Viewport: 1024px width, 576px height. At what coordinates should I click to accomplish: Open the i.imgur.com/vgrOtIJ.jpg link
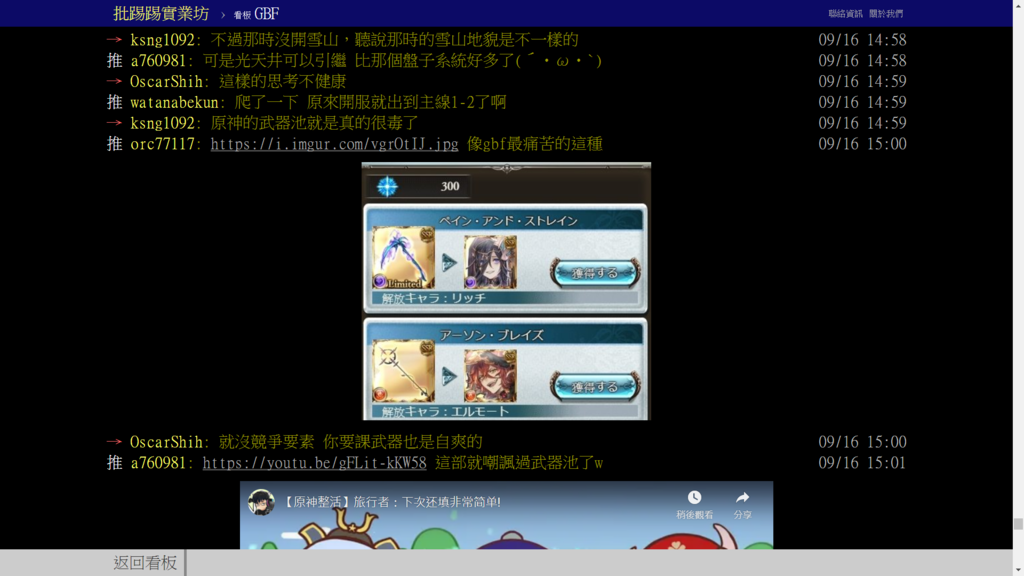pos(334,144)
